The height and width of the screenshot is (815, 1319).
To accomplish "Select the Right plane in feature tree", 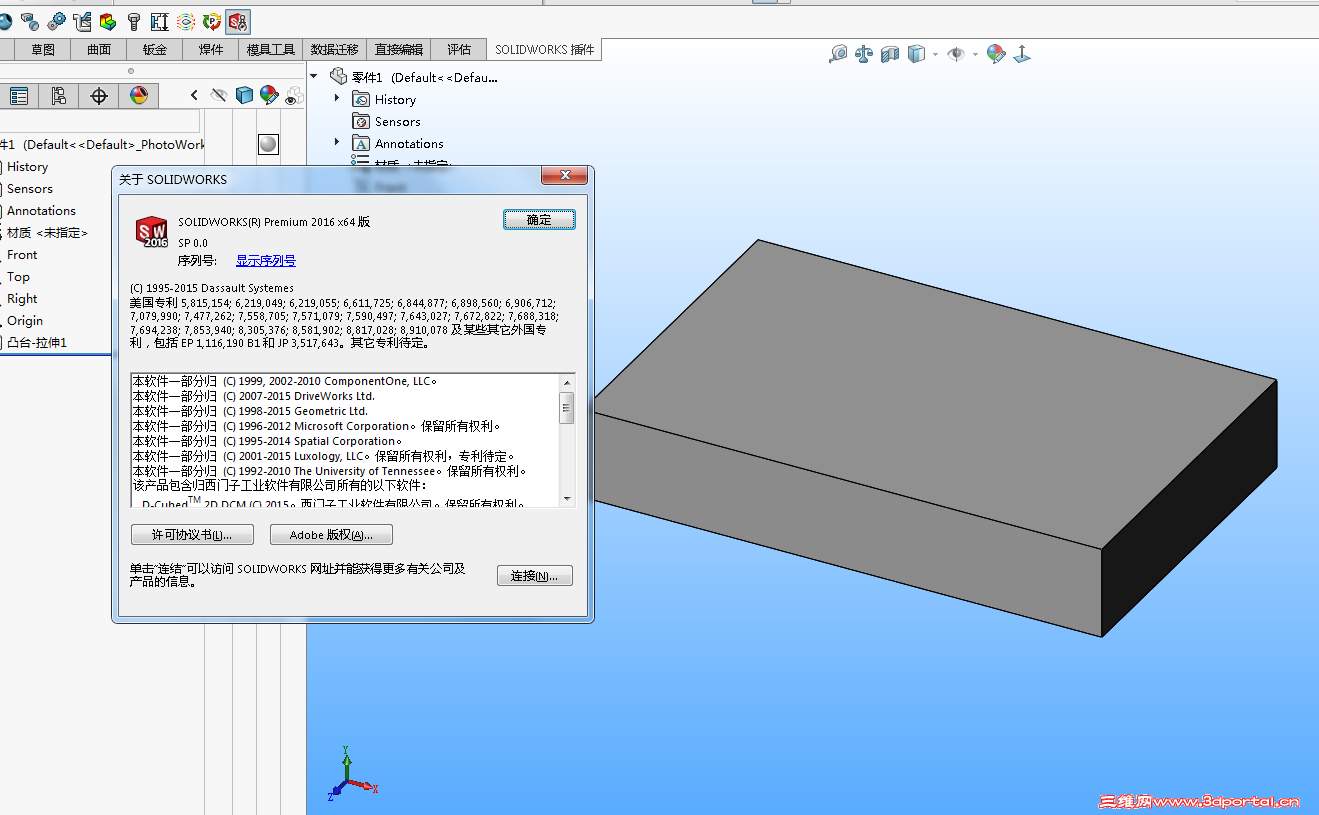I will coord(21,299).
